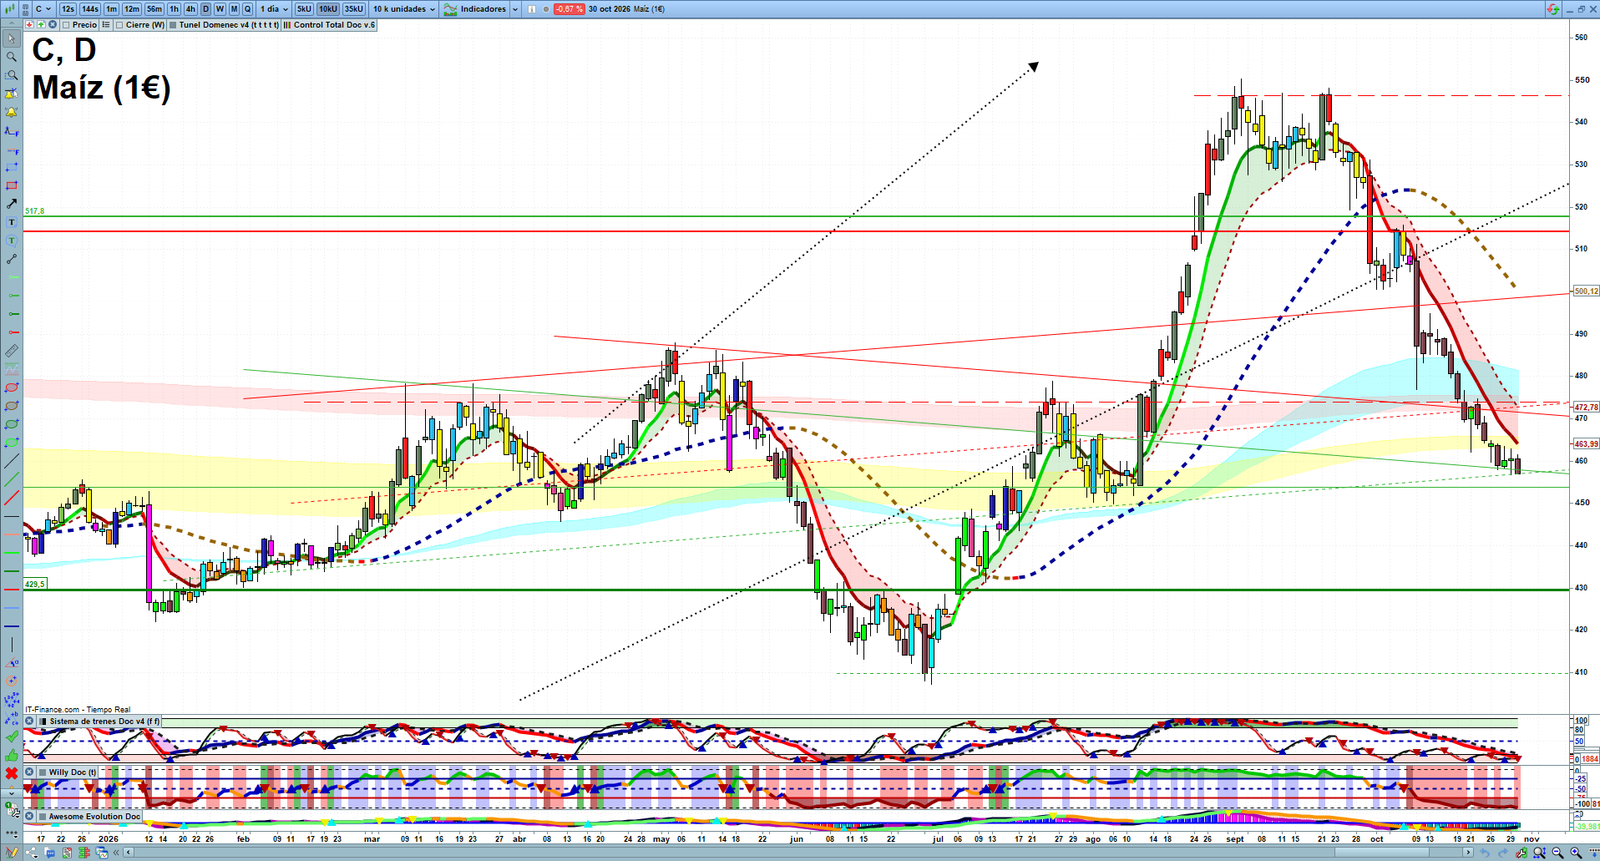The image size is (1600, 861).
Task: Click the pencil chart drawing icon bottom-left
Action: (11, 852)
